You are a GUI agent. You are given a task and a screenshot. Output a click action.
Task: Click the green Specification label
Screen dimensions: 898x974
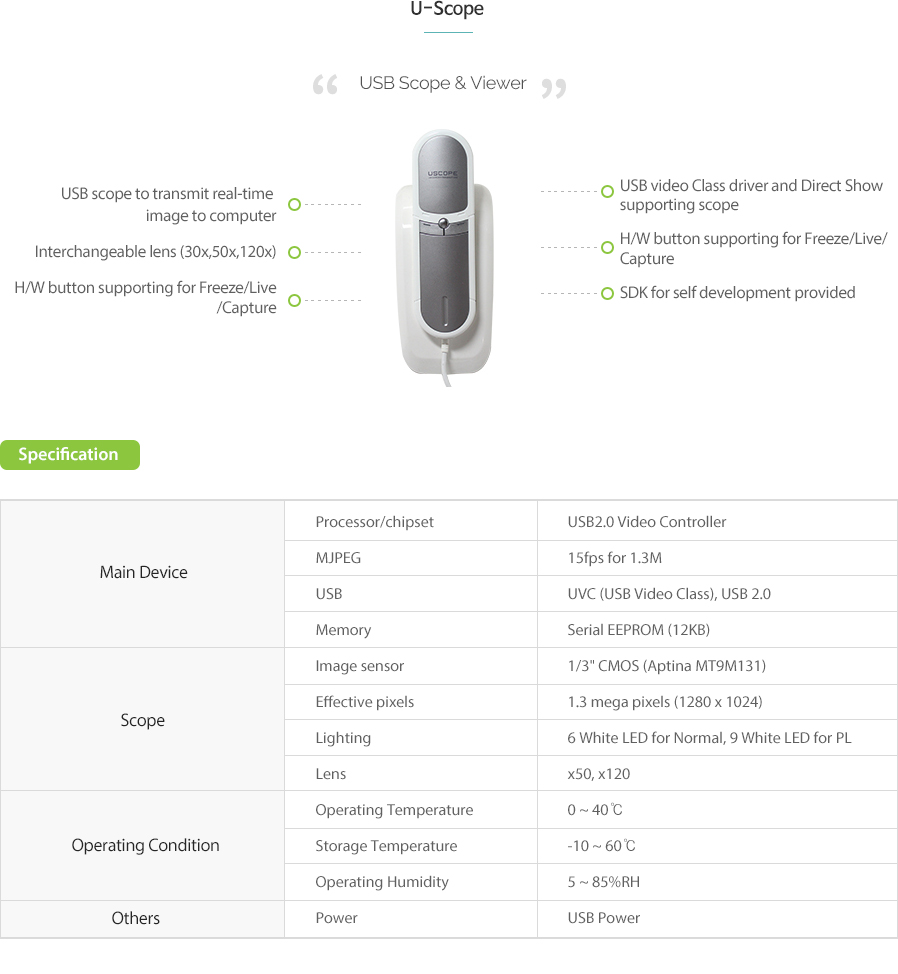pos(69,455)
